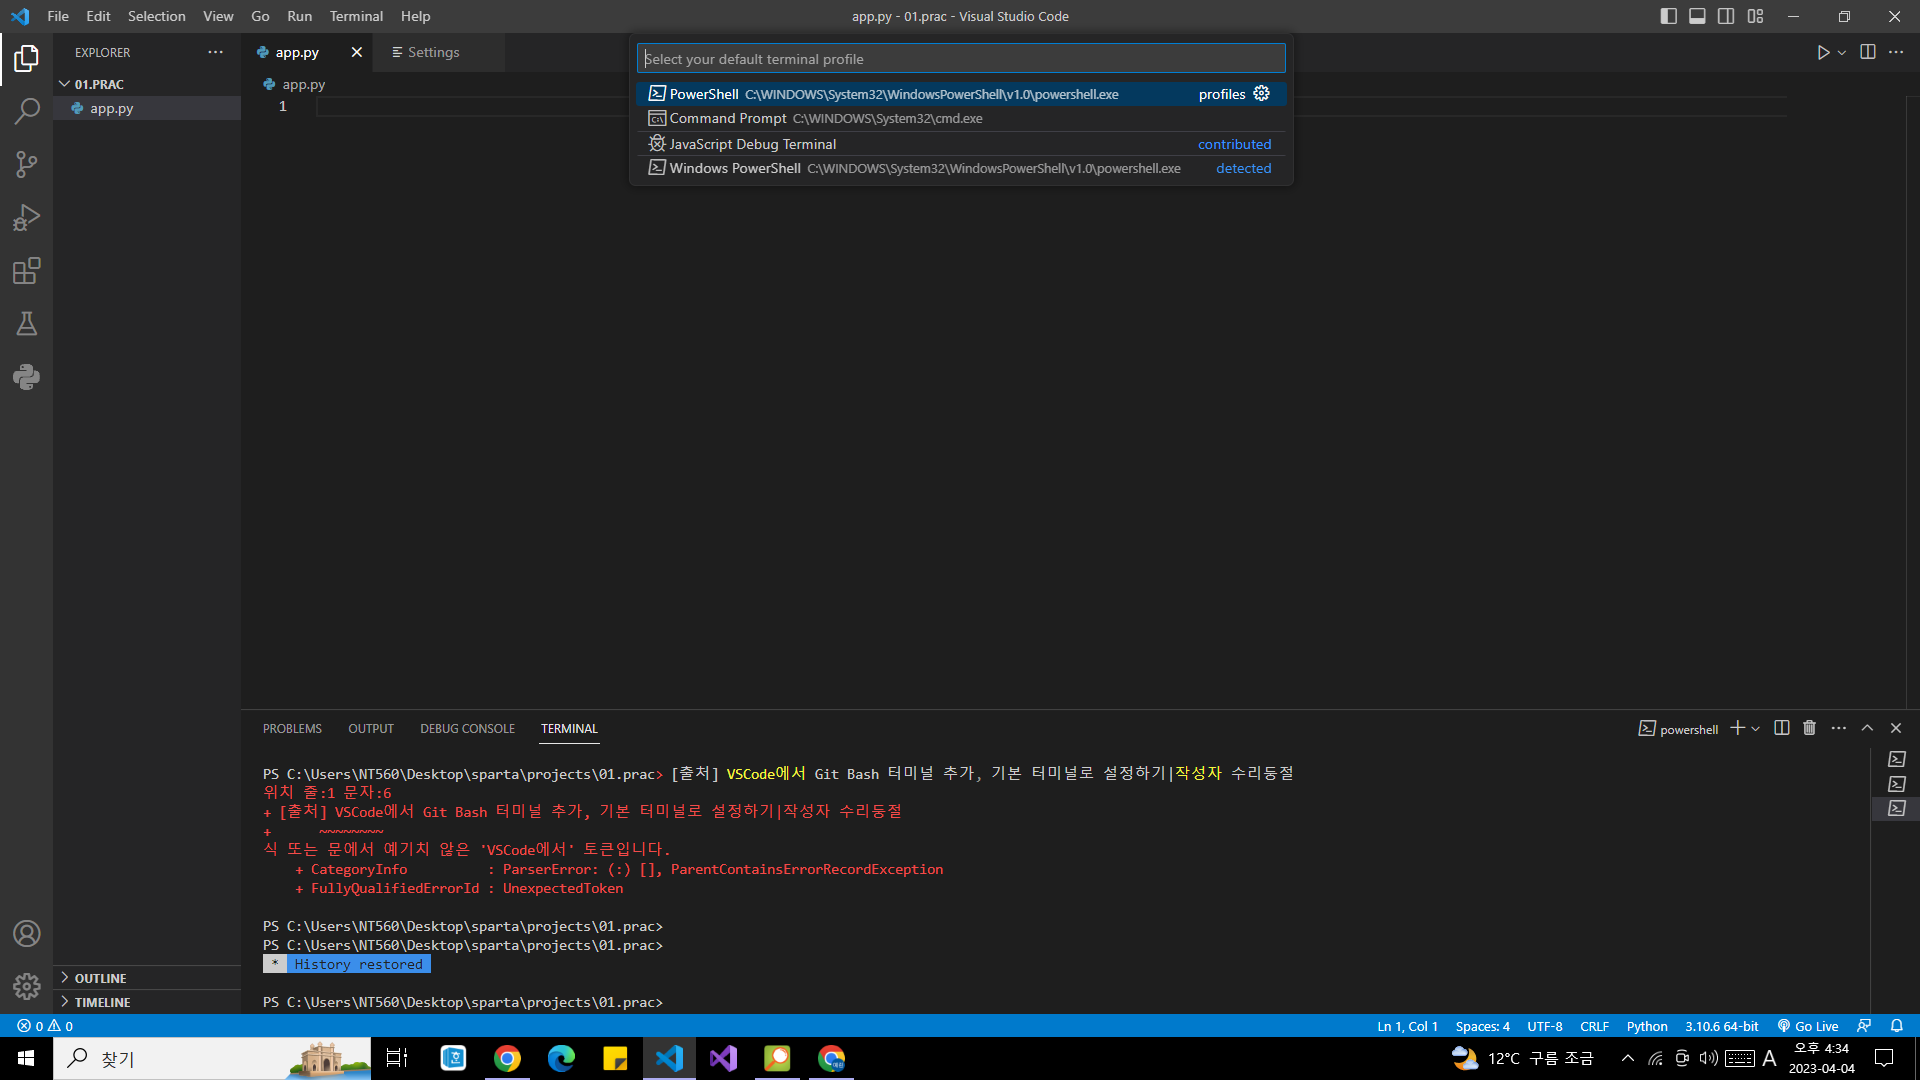Select the third terminal in the list
This screenshot has height=1080, width=1920.
1896,808
